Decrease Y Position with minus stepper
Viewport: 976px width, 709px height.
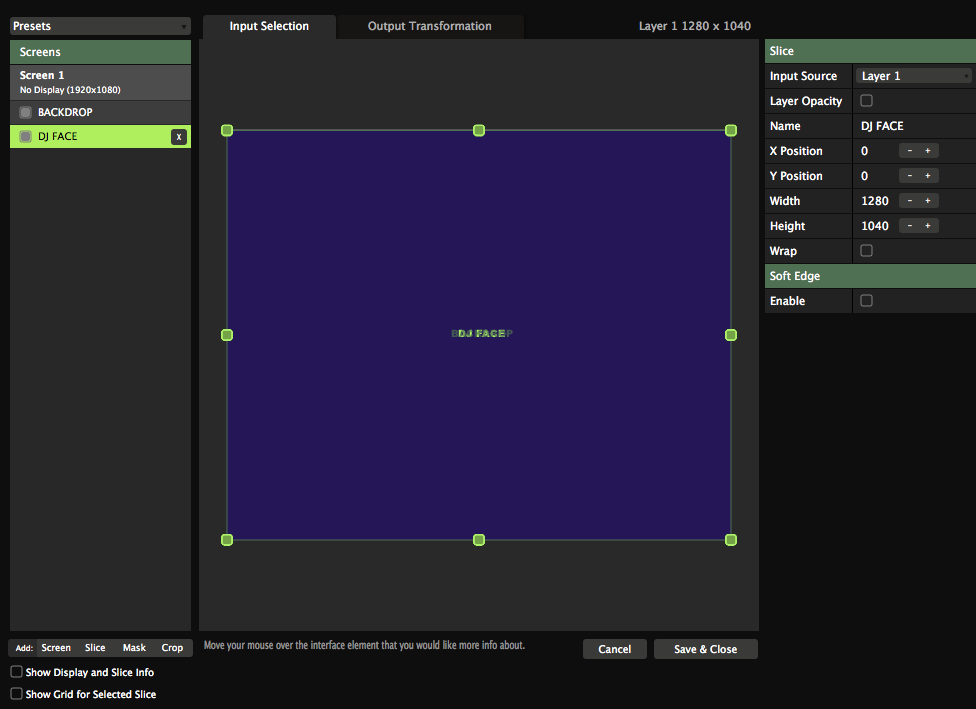coord(909,176)
